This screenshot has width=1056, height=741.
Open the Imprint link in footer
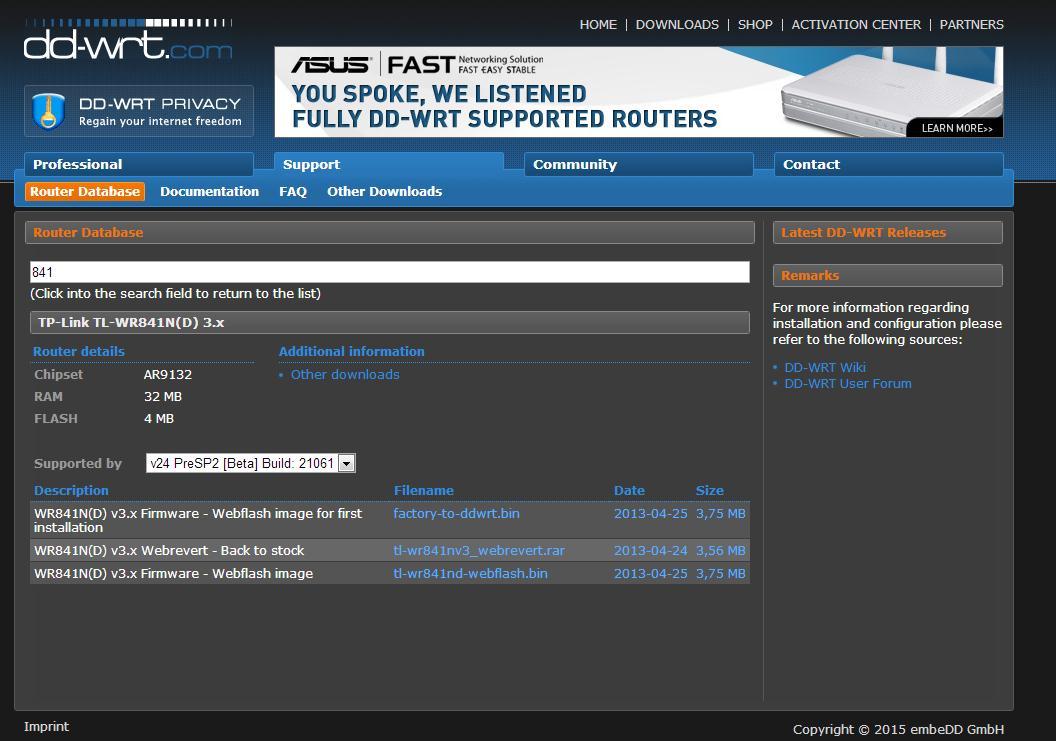(x=46, y=726)
